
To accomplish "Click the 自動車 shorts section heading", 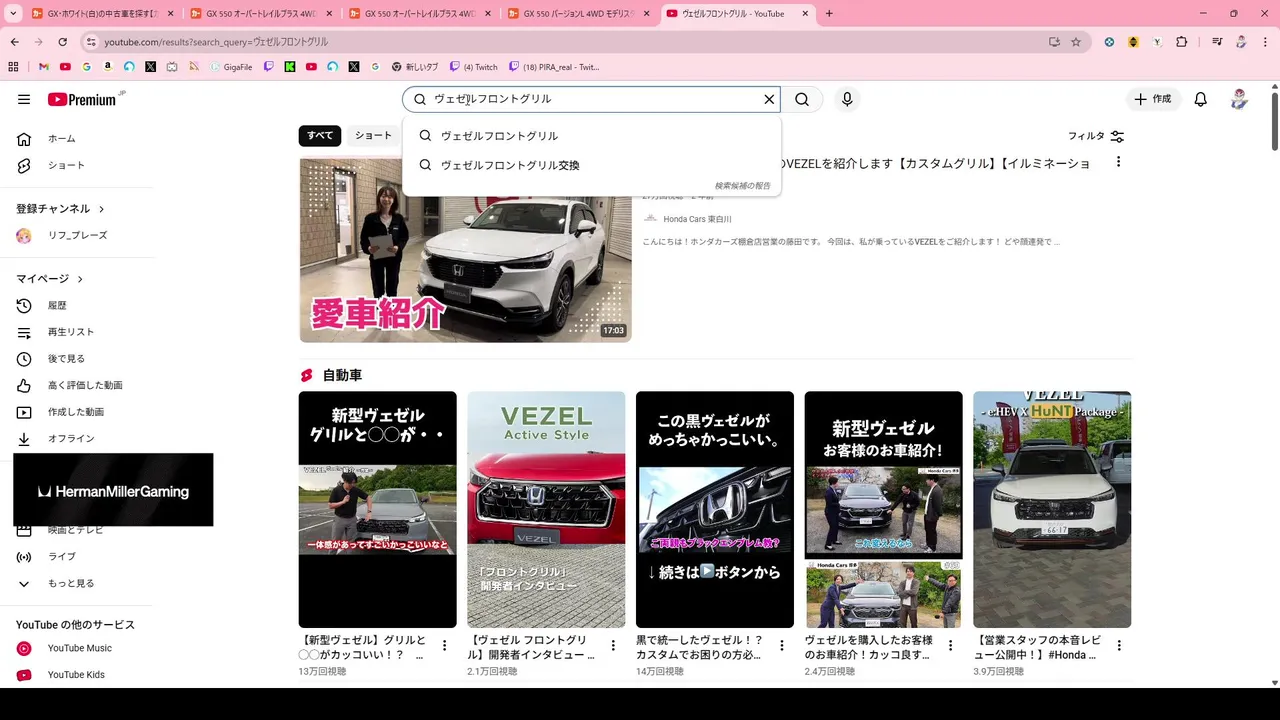I will [342, 375].
